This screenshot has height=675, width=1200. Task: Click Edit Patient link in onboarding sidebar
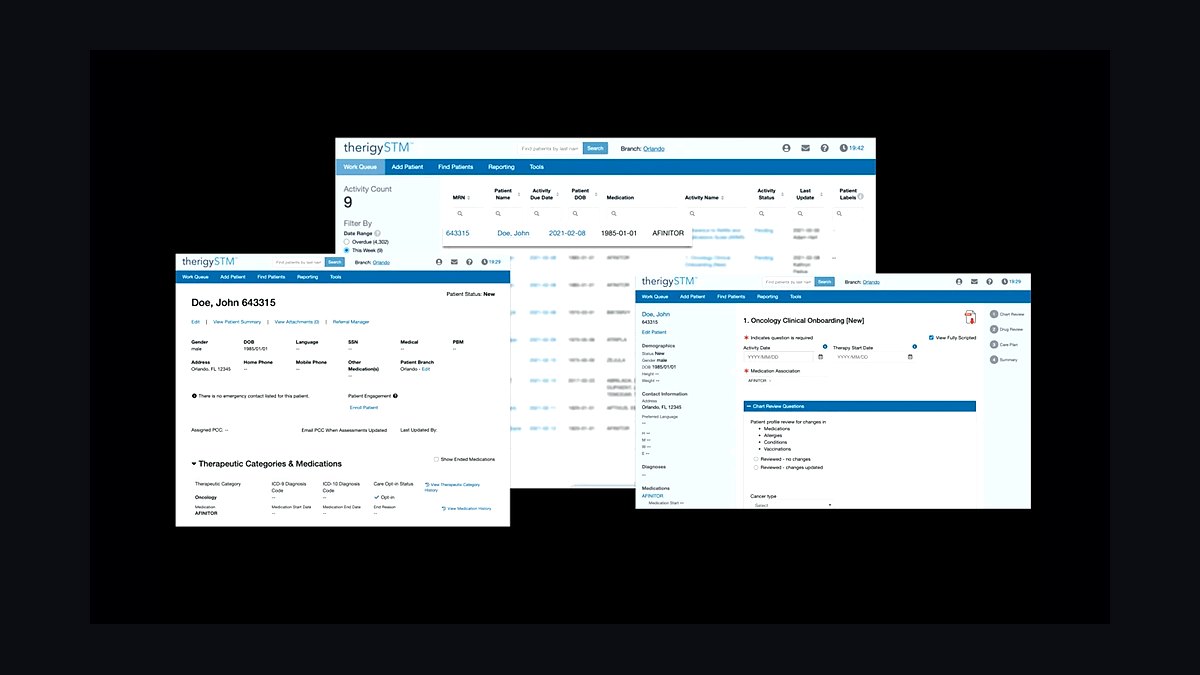coord(654,331)
